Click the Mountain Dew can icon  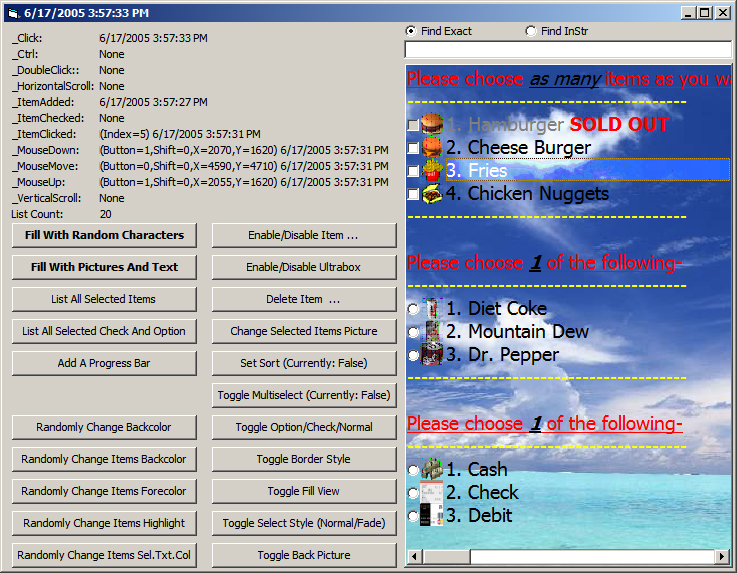[432, 332]
